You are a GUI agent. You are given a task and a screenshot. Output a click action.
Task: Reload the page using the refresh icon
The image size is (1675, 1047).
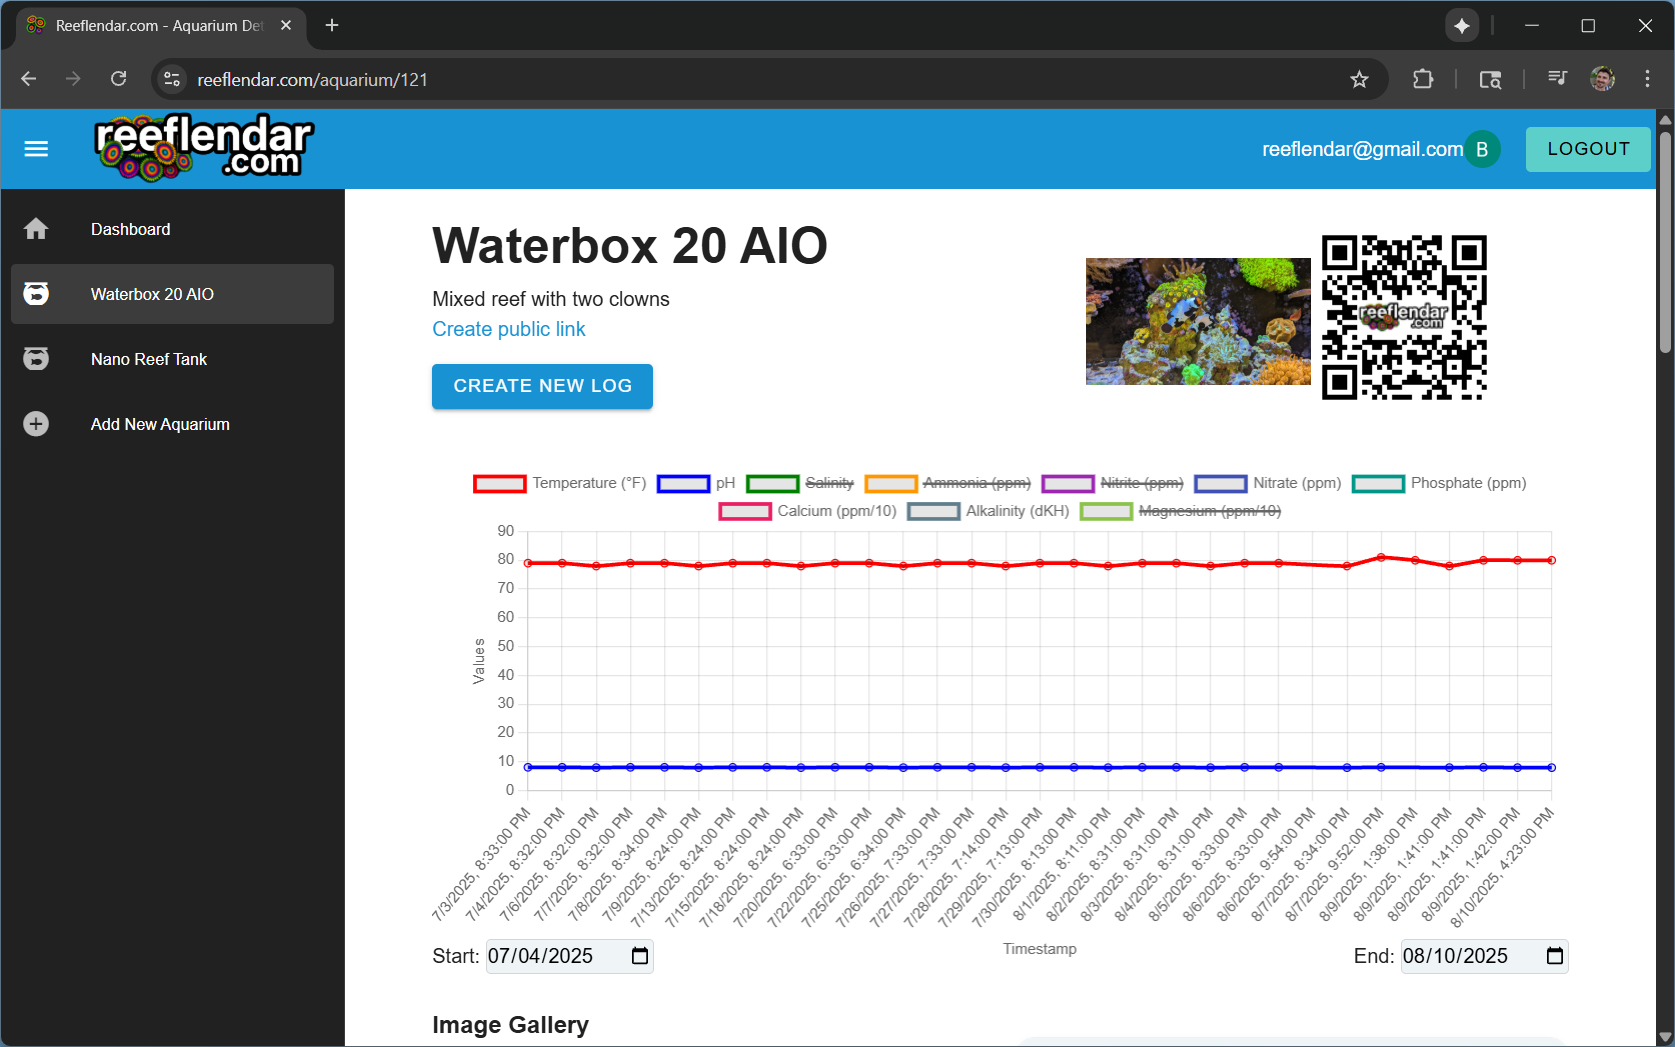(118, 79)
